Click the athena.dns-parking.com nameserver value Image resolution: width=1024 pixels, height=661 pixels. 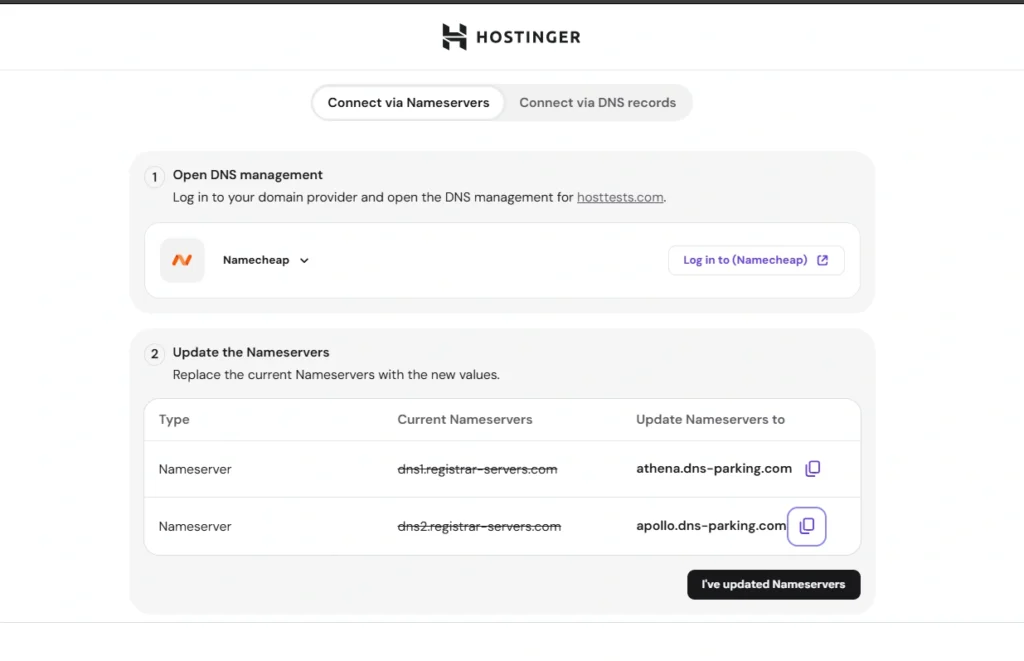point(714,468)
